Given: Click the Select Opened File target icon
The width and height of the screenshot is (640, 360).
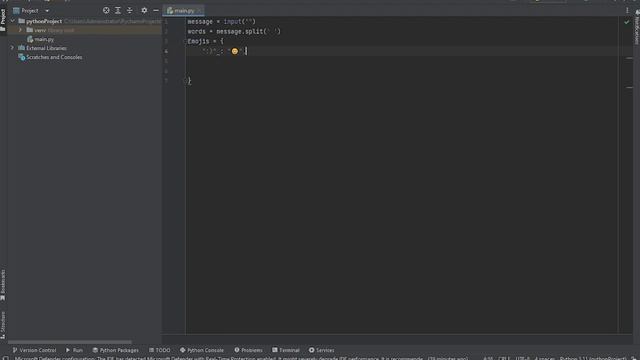Looking at the screenshot, I should tap(106, 11).
